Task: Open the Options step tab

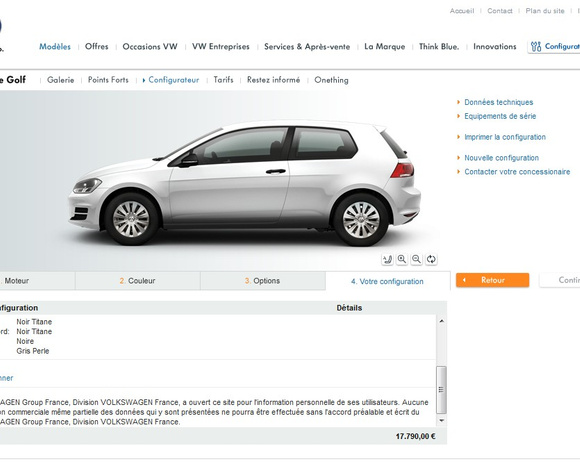Action: pos(262,281)
